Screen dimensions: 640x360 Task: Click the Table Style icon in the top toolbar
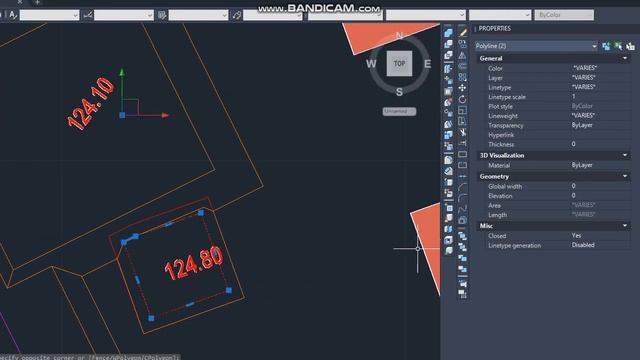(x=162, y=15)
